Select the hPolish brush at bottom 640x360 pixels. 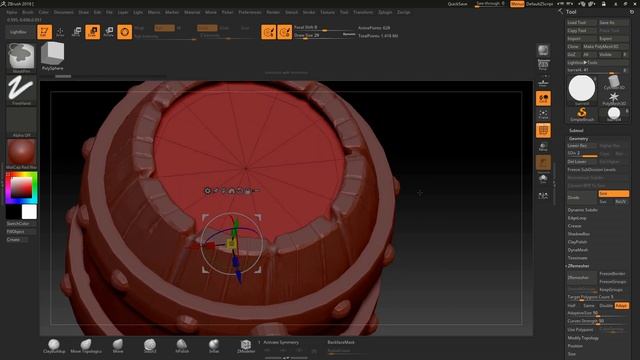182,346
